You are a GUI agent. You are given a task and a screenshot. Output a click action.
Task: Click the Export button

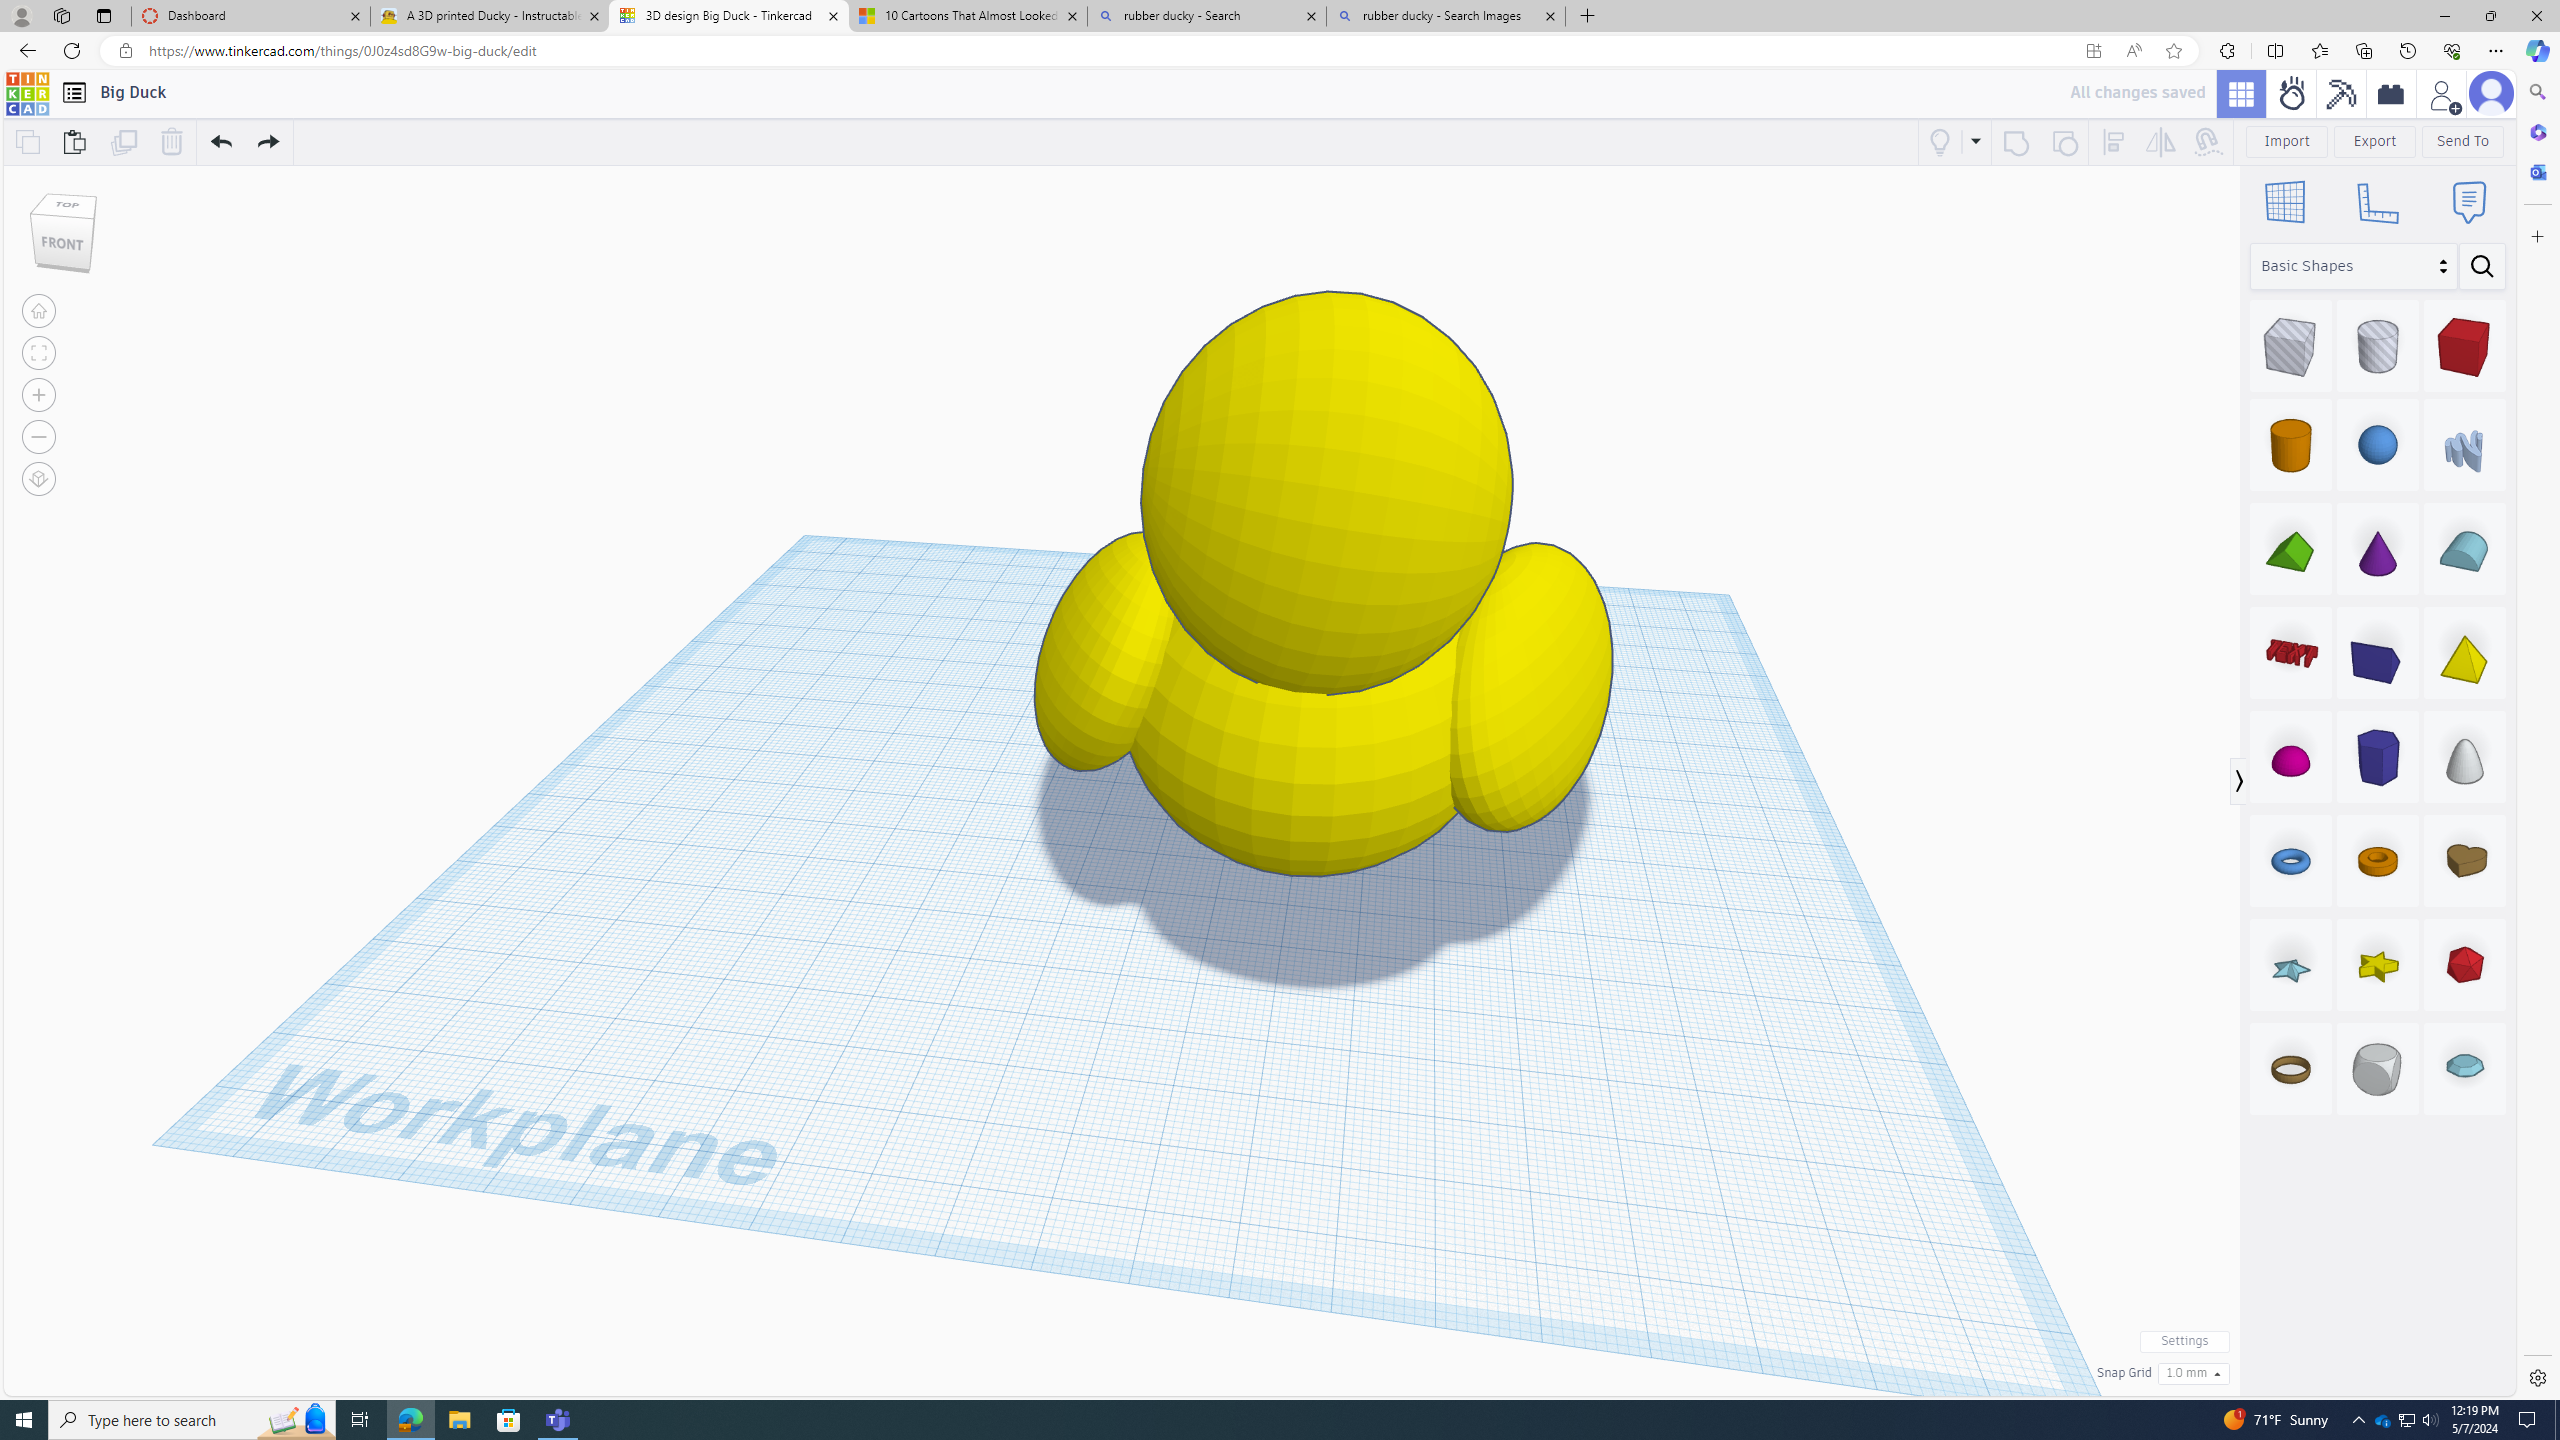click(2374, 141)
